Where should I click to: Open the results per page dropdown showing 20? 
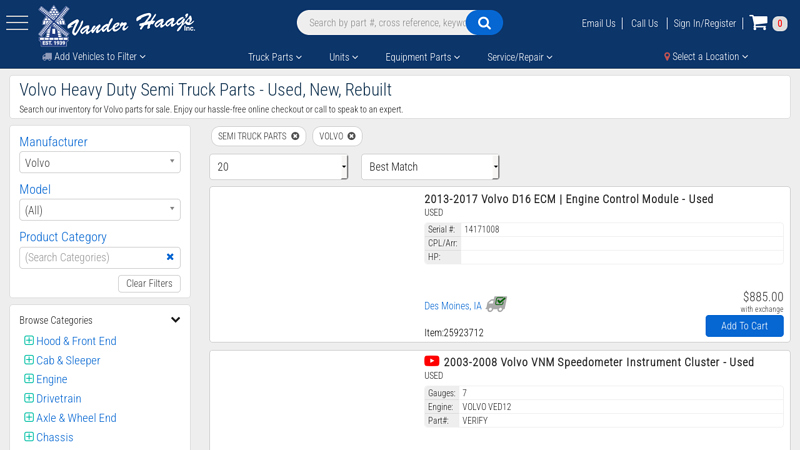click(x=279, y=167)
